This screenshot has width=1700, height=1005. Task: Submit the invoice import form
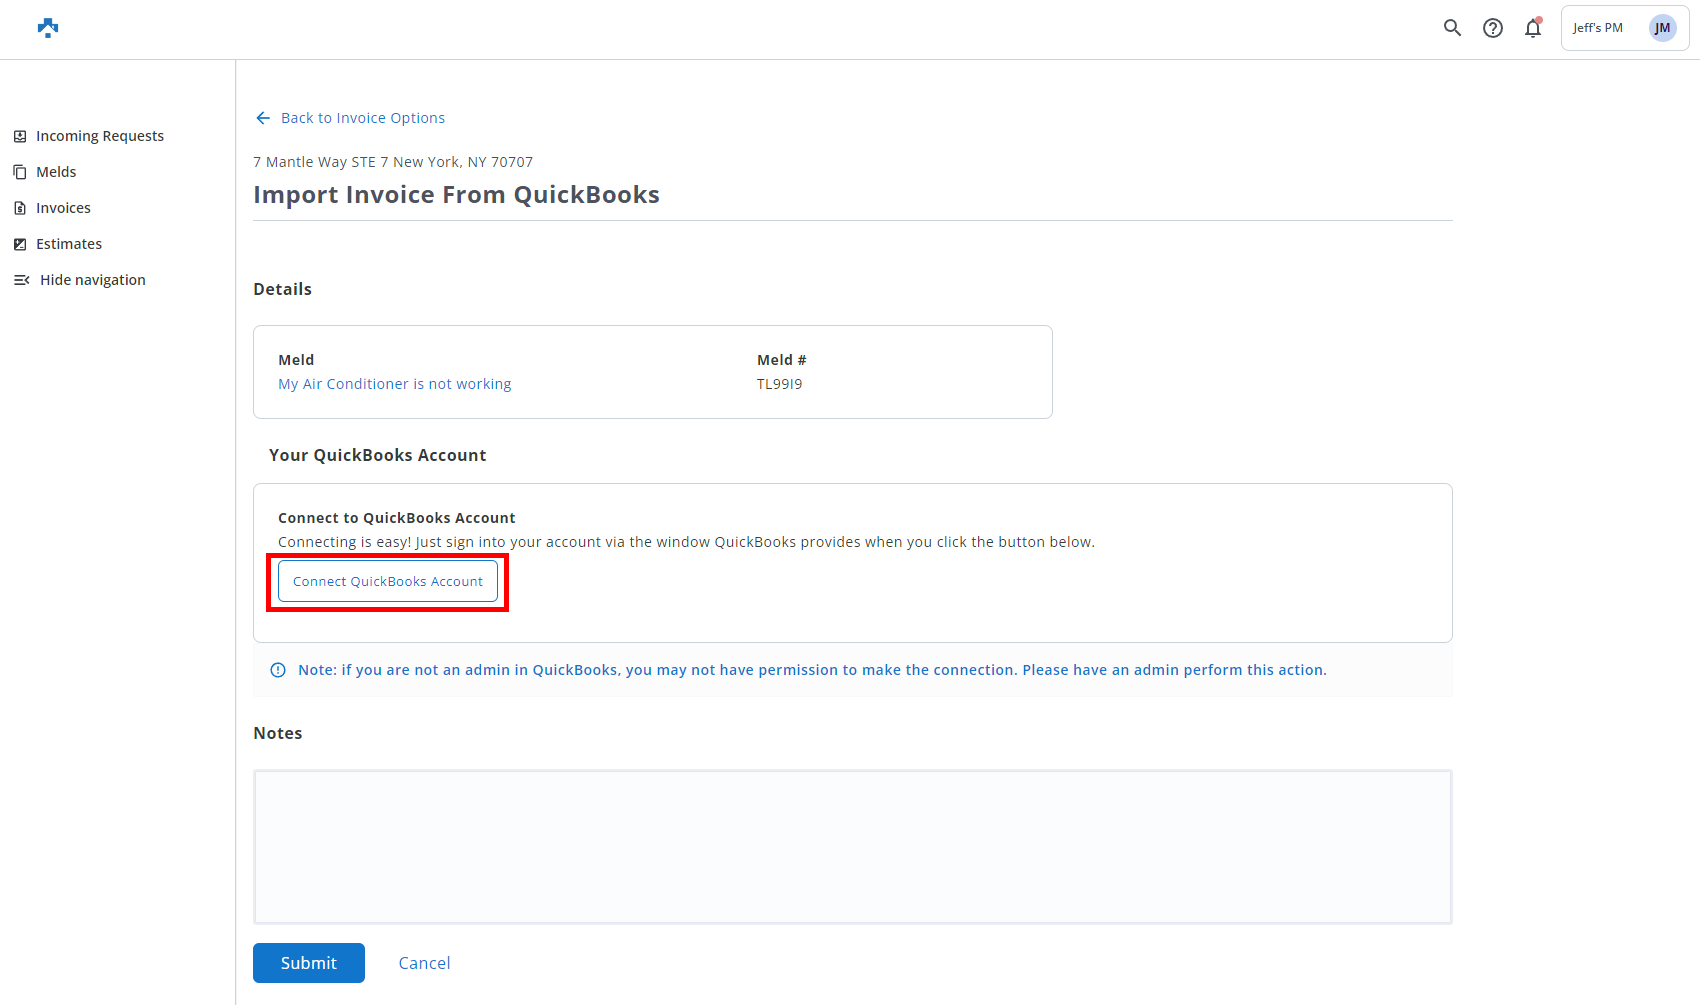tap(308, 963)
